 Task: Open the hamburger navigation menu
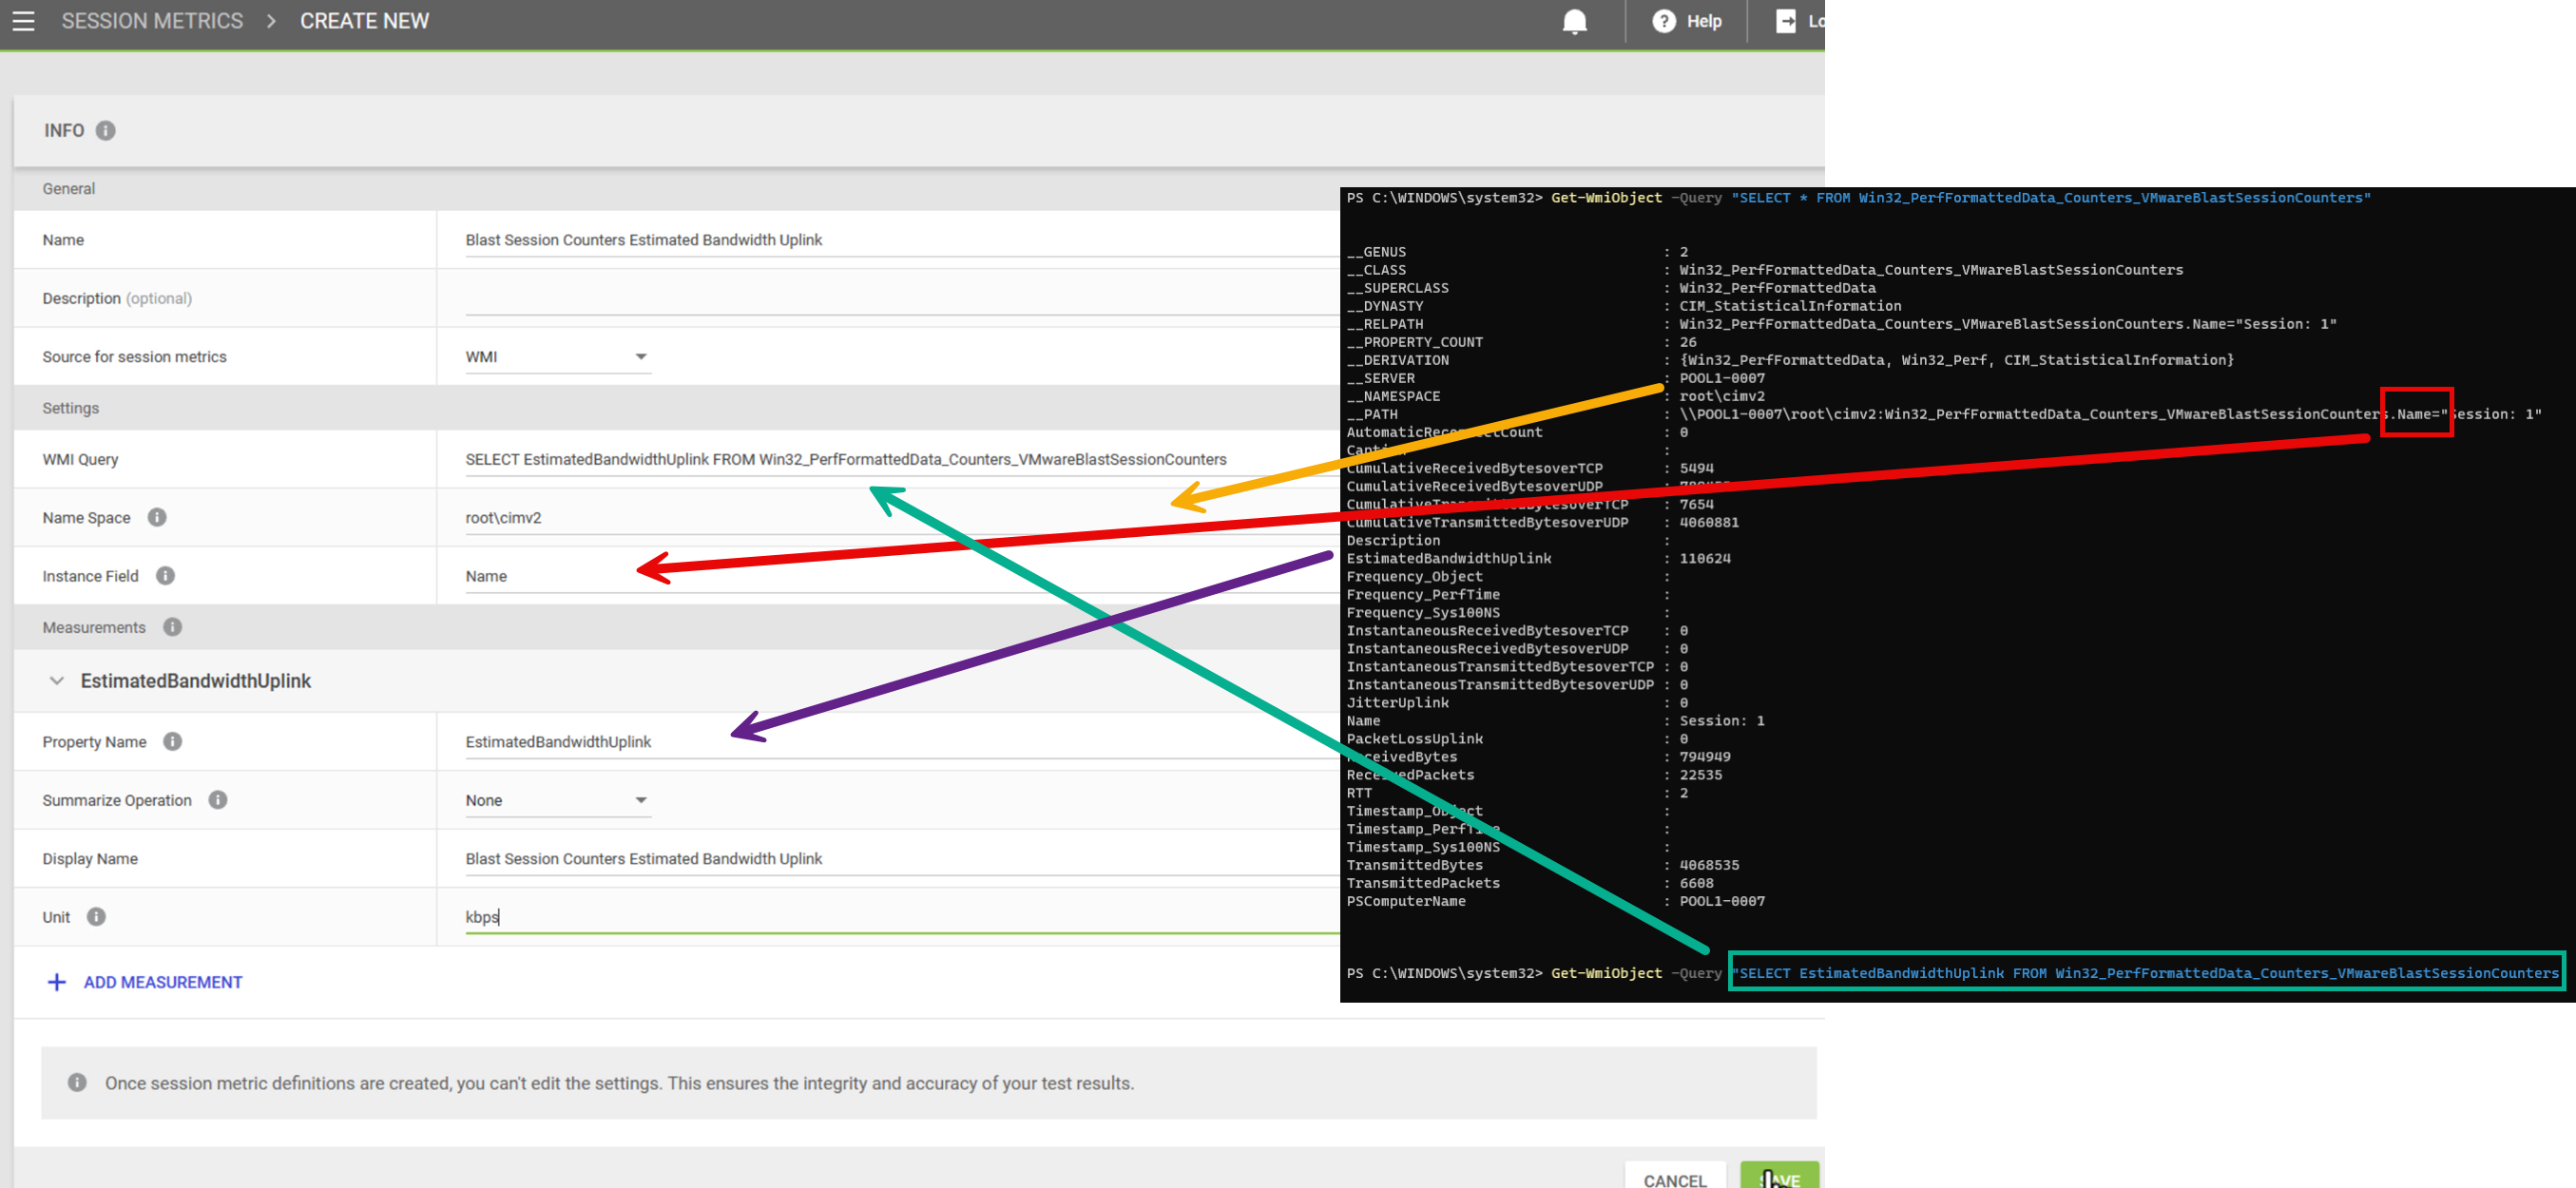[x=23, y=21]
